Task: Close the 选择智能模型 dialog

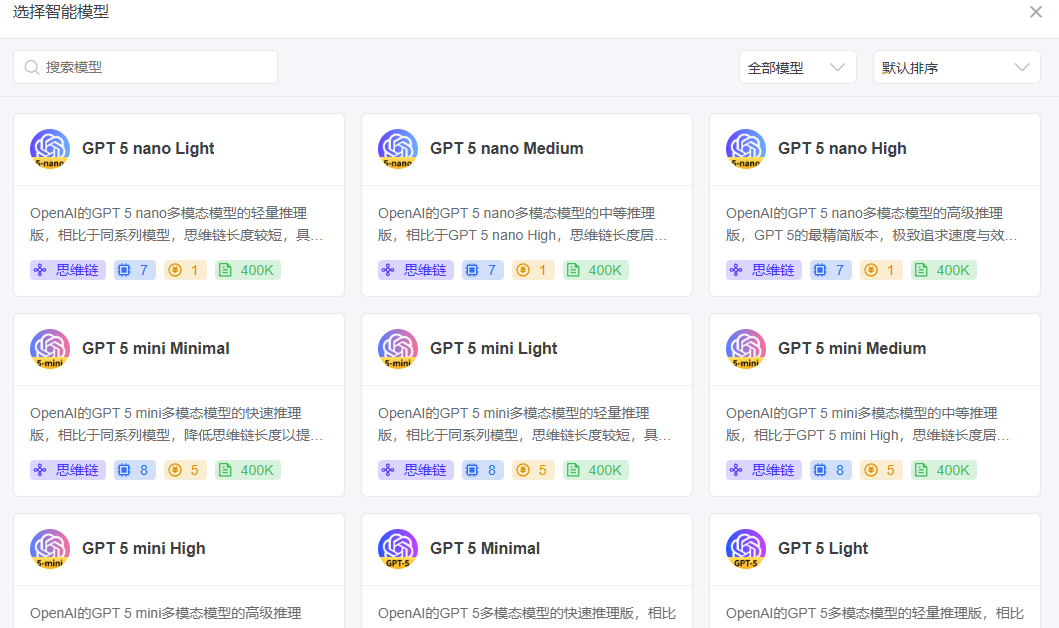Action: [x=1035, y=12]
